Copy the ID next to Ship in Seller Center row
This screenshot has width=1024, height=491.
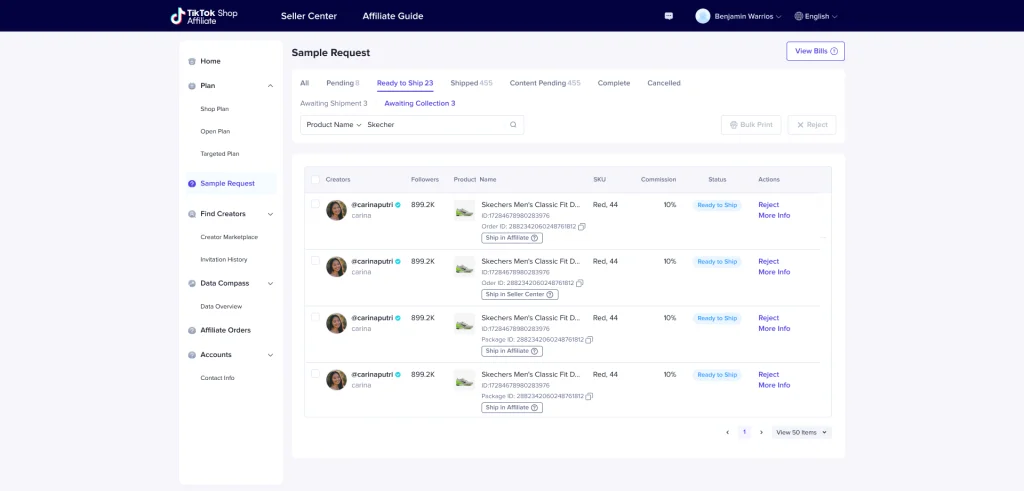click(x=580, y=283)
